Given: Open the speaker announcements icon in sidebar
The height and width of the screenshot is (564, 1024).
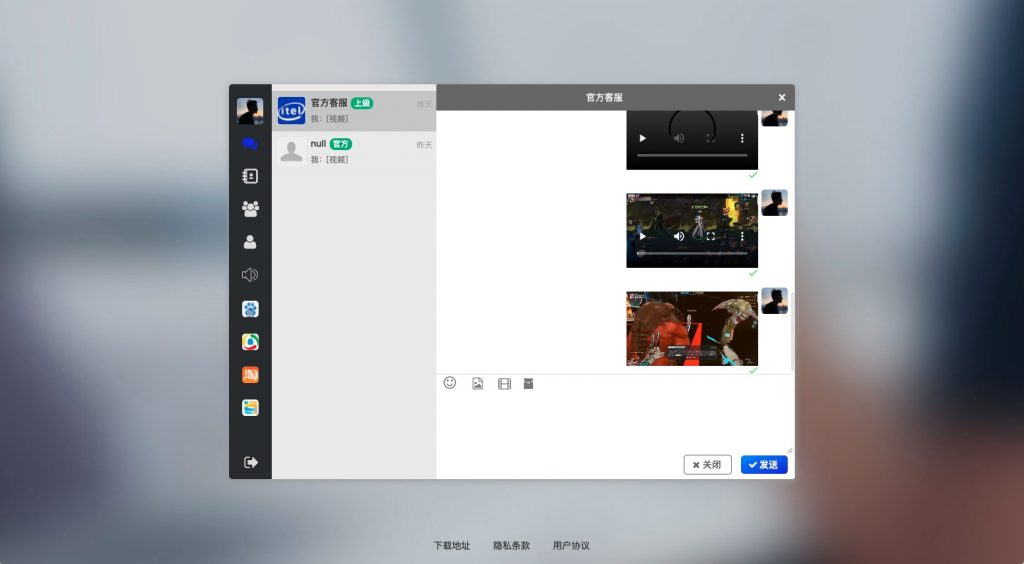Looking at the screenshot, I should 250,275.
